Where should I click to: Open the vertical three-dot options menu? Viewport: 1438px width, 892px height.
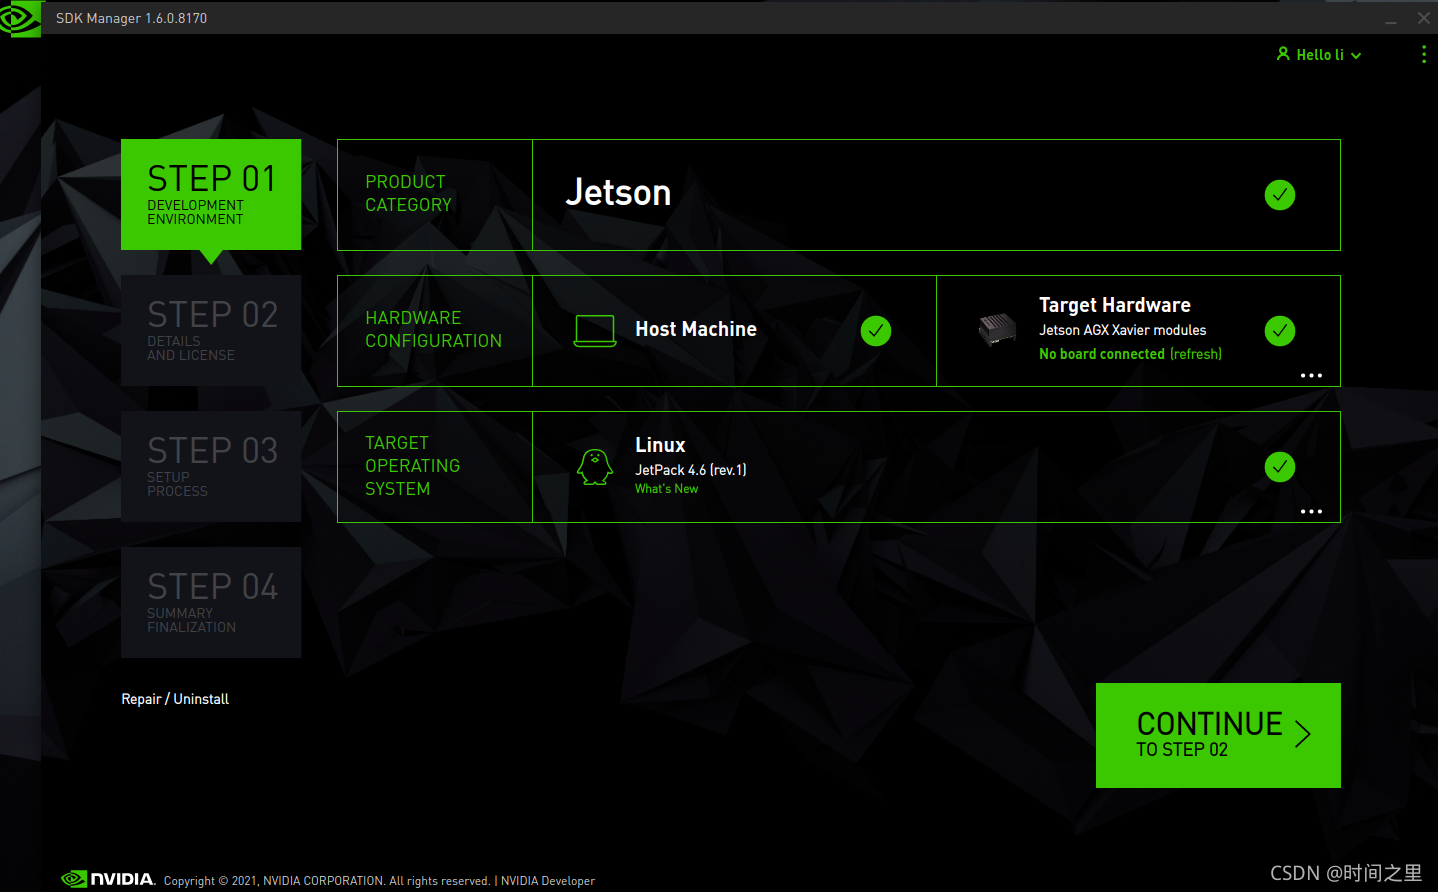pyautogui.click(x=1424, y=54)
